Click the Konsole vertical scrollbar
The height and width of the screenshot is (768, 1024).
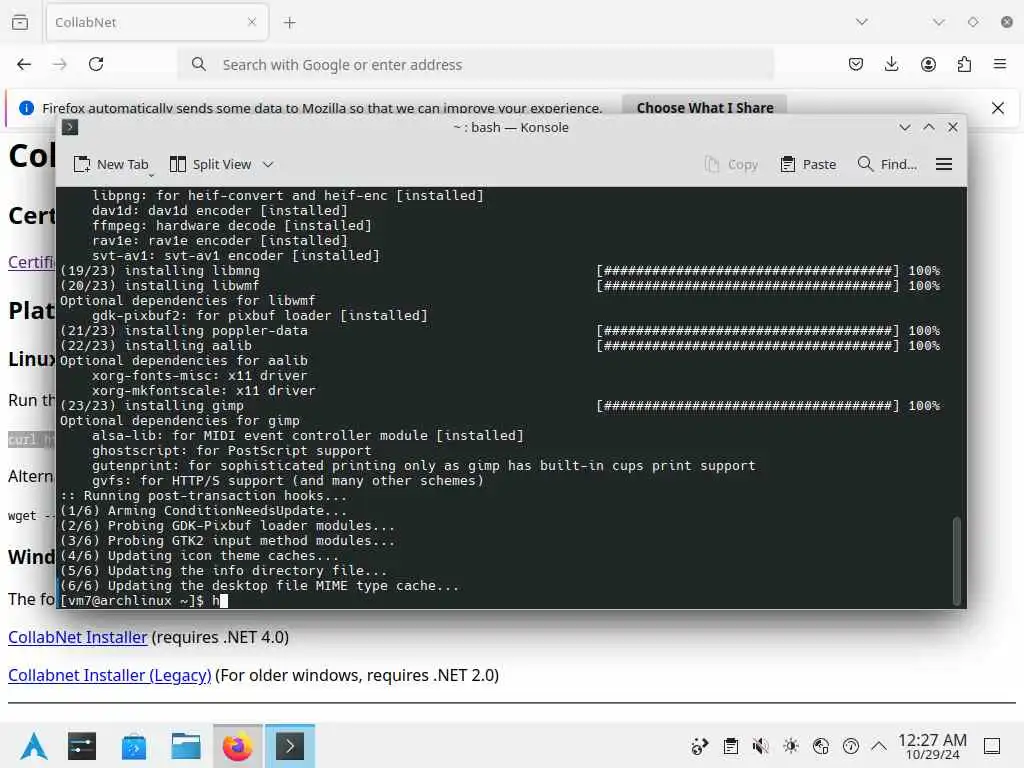957,560
